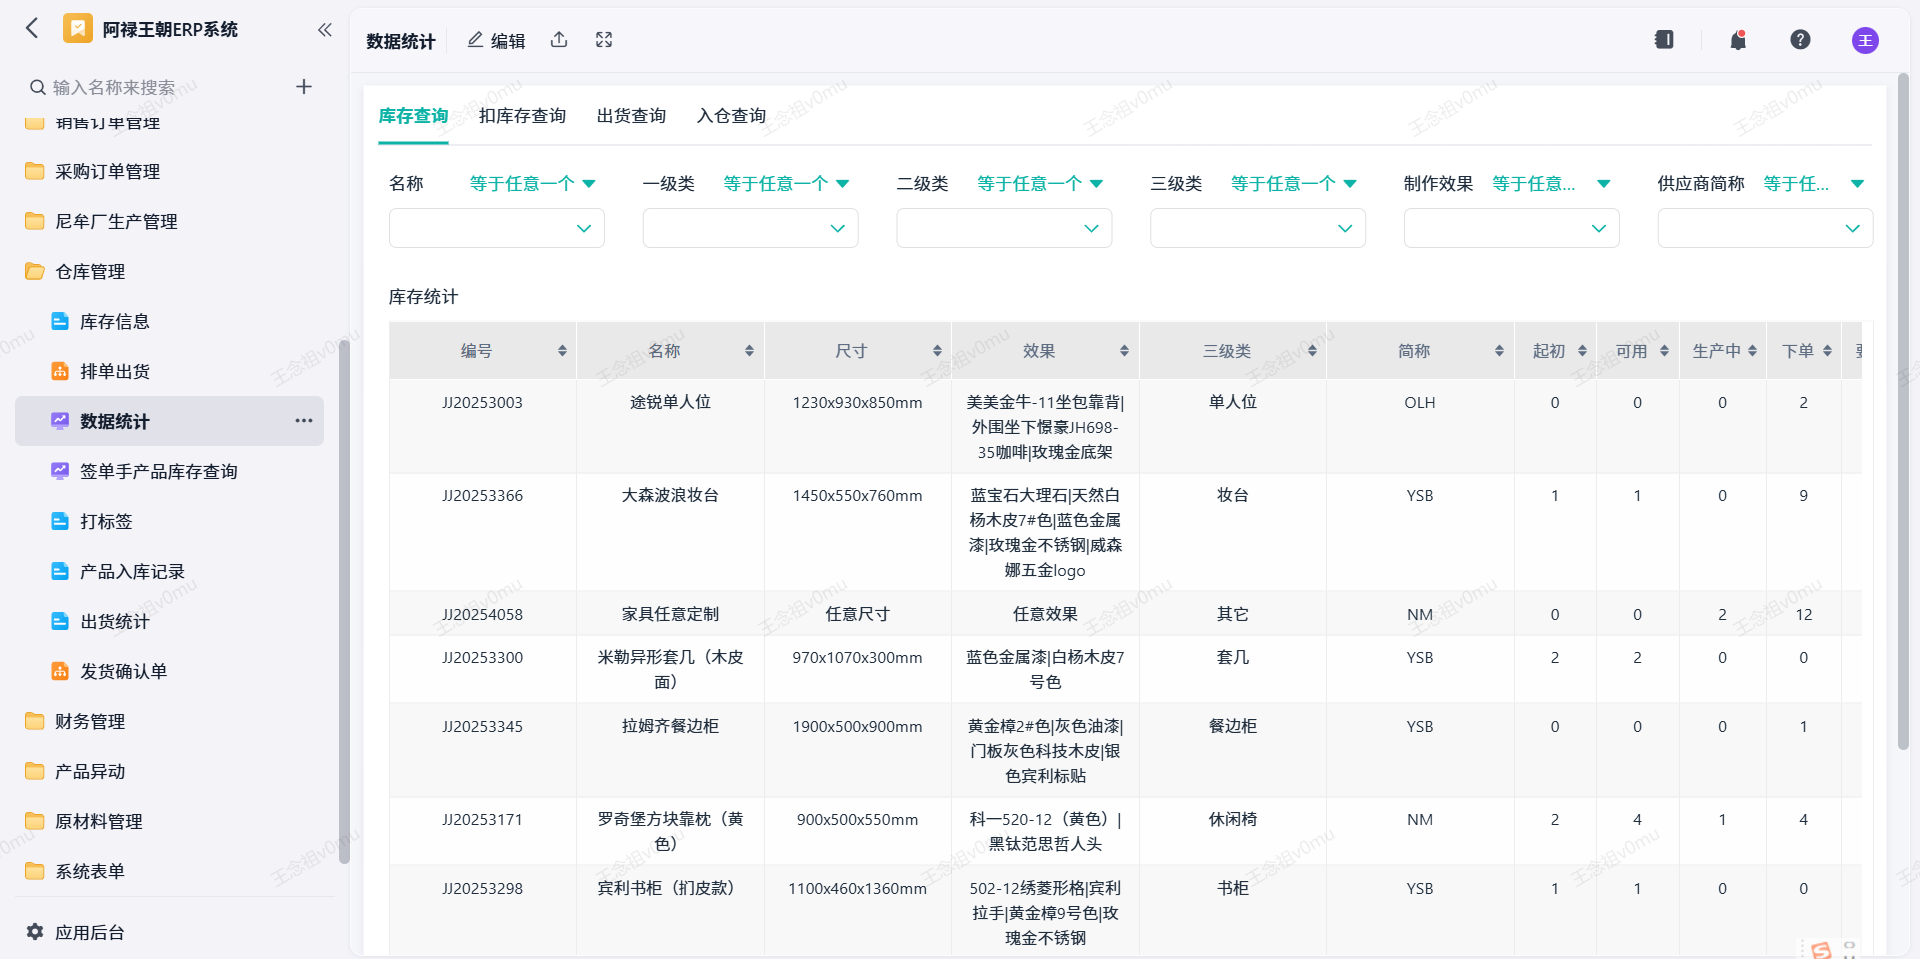This screenshot has width=1920, height=959.
Task: Open 财务管理 folder
Action: click(170, 721)
